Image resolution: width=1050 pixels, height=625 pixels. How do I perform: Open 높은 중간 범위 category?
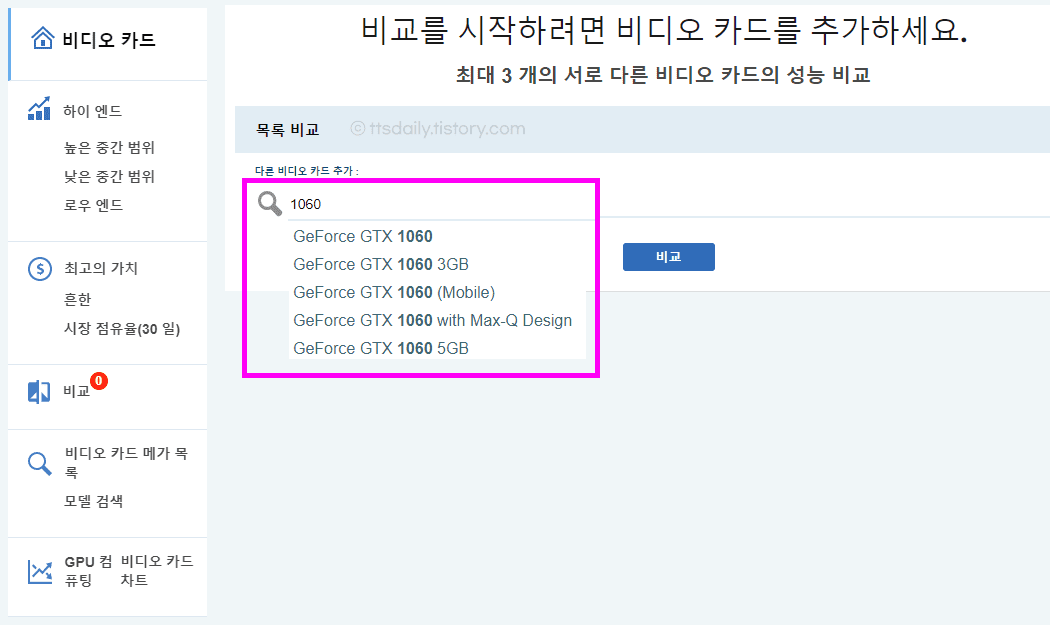(109, 147)
